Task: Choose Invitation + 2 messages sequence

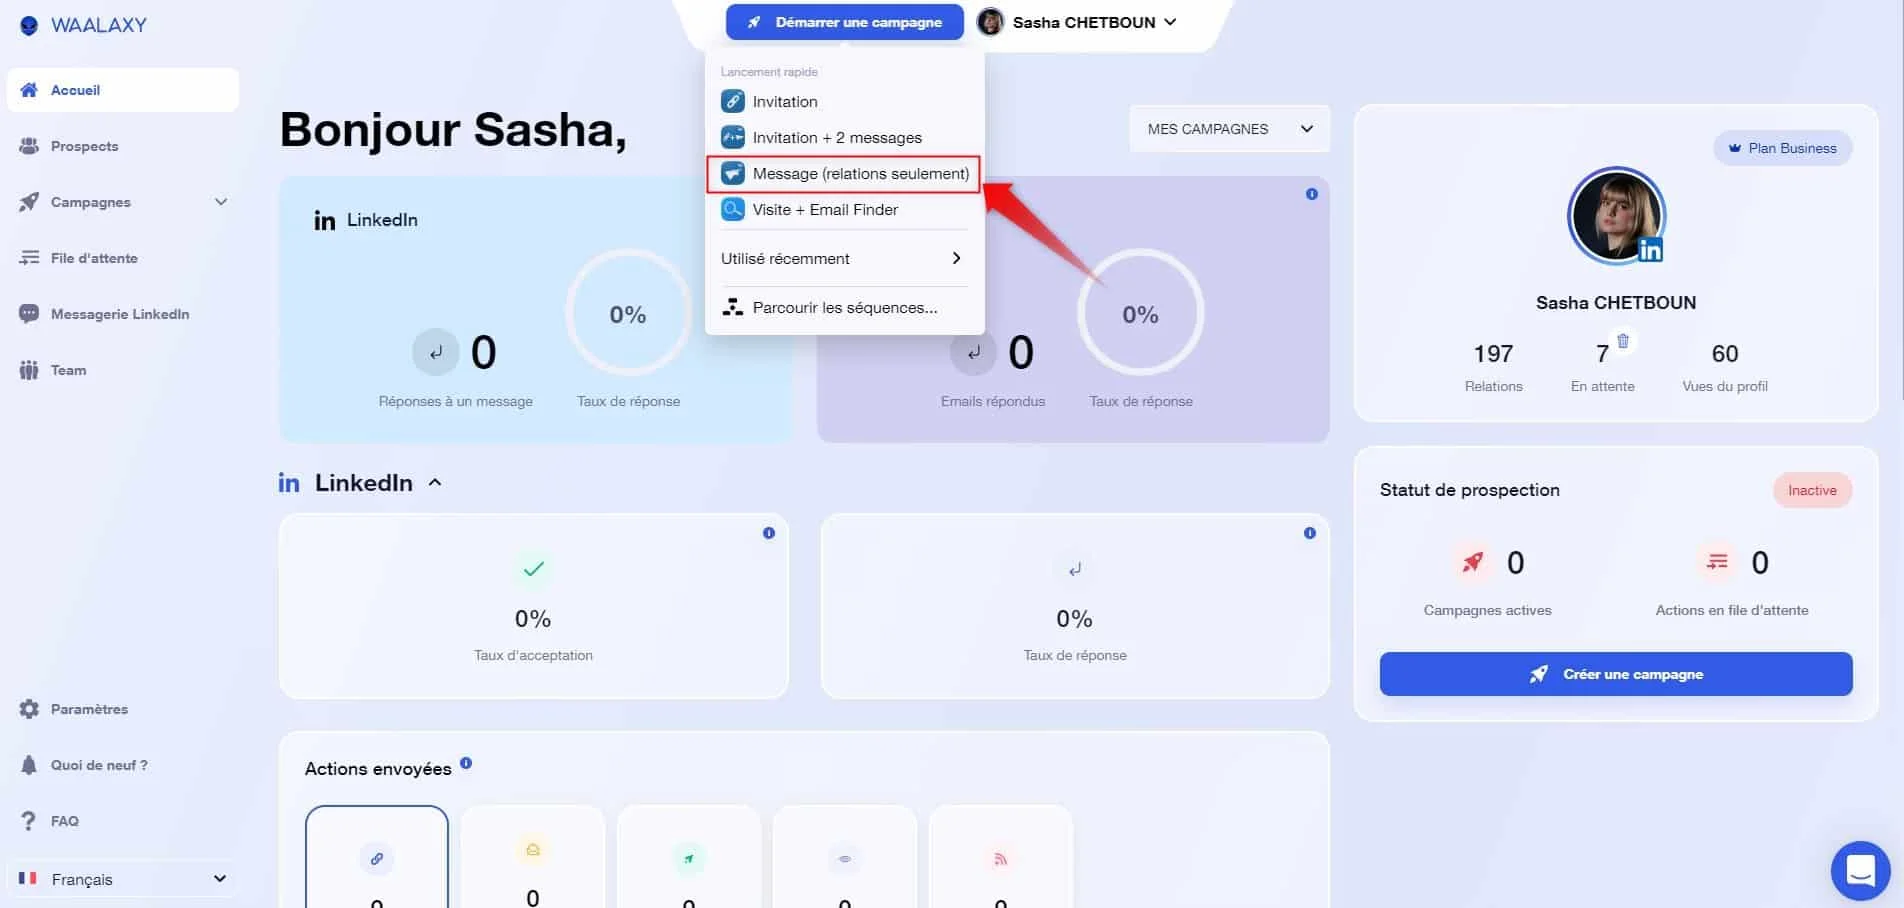Action: click(845, 137)
